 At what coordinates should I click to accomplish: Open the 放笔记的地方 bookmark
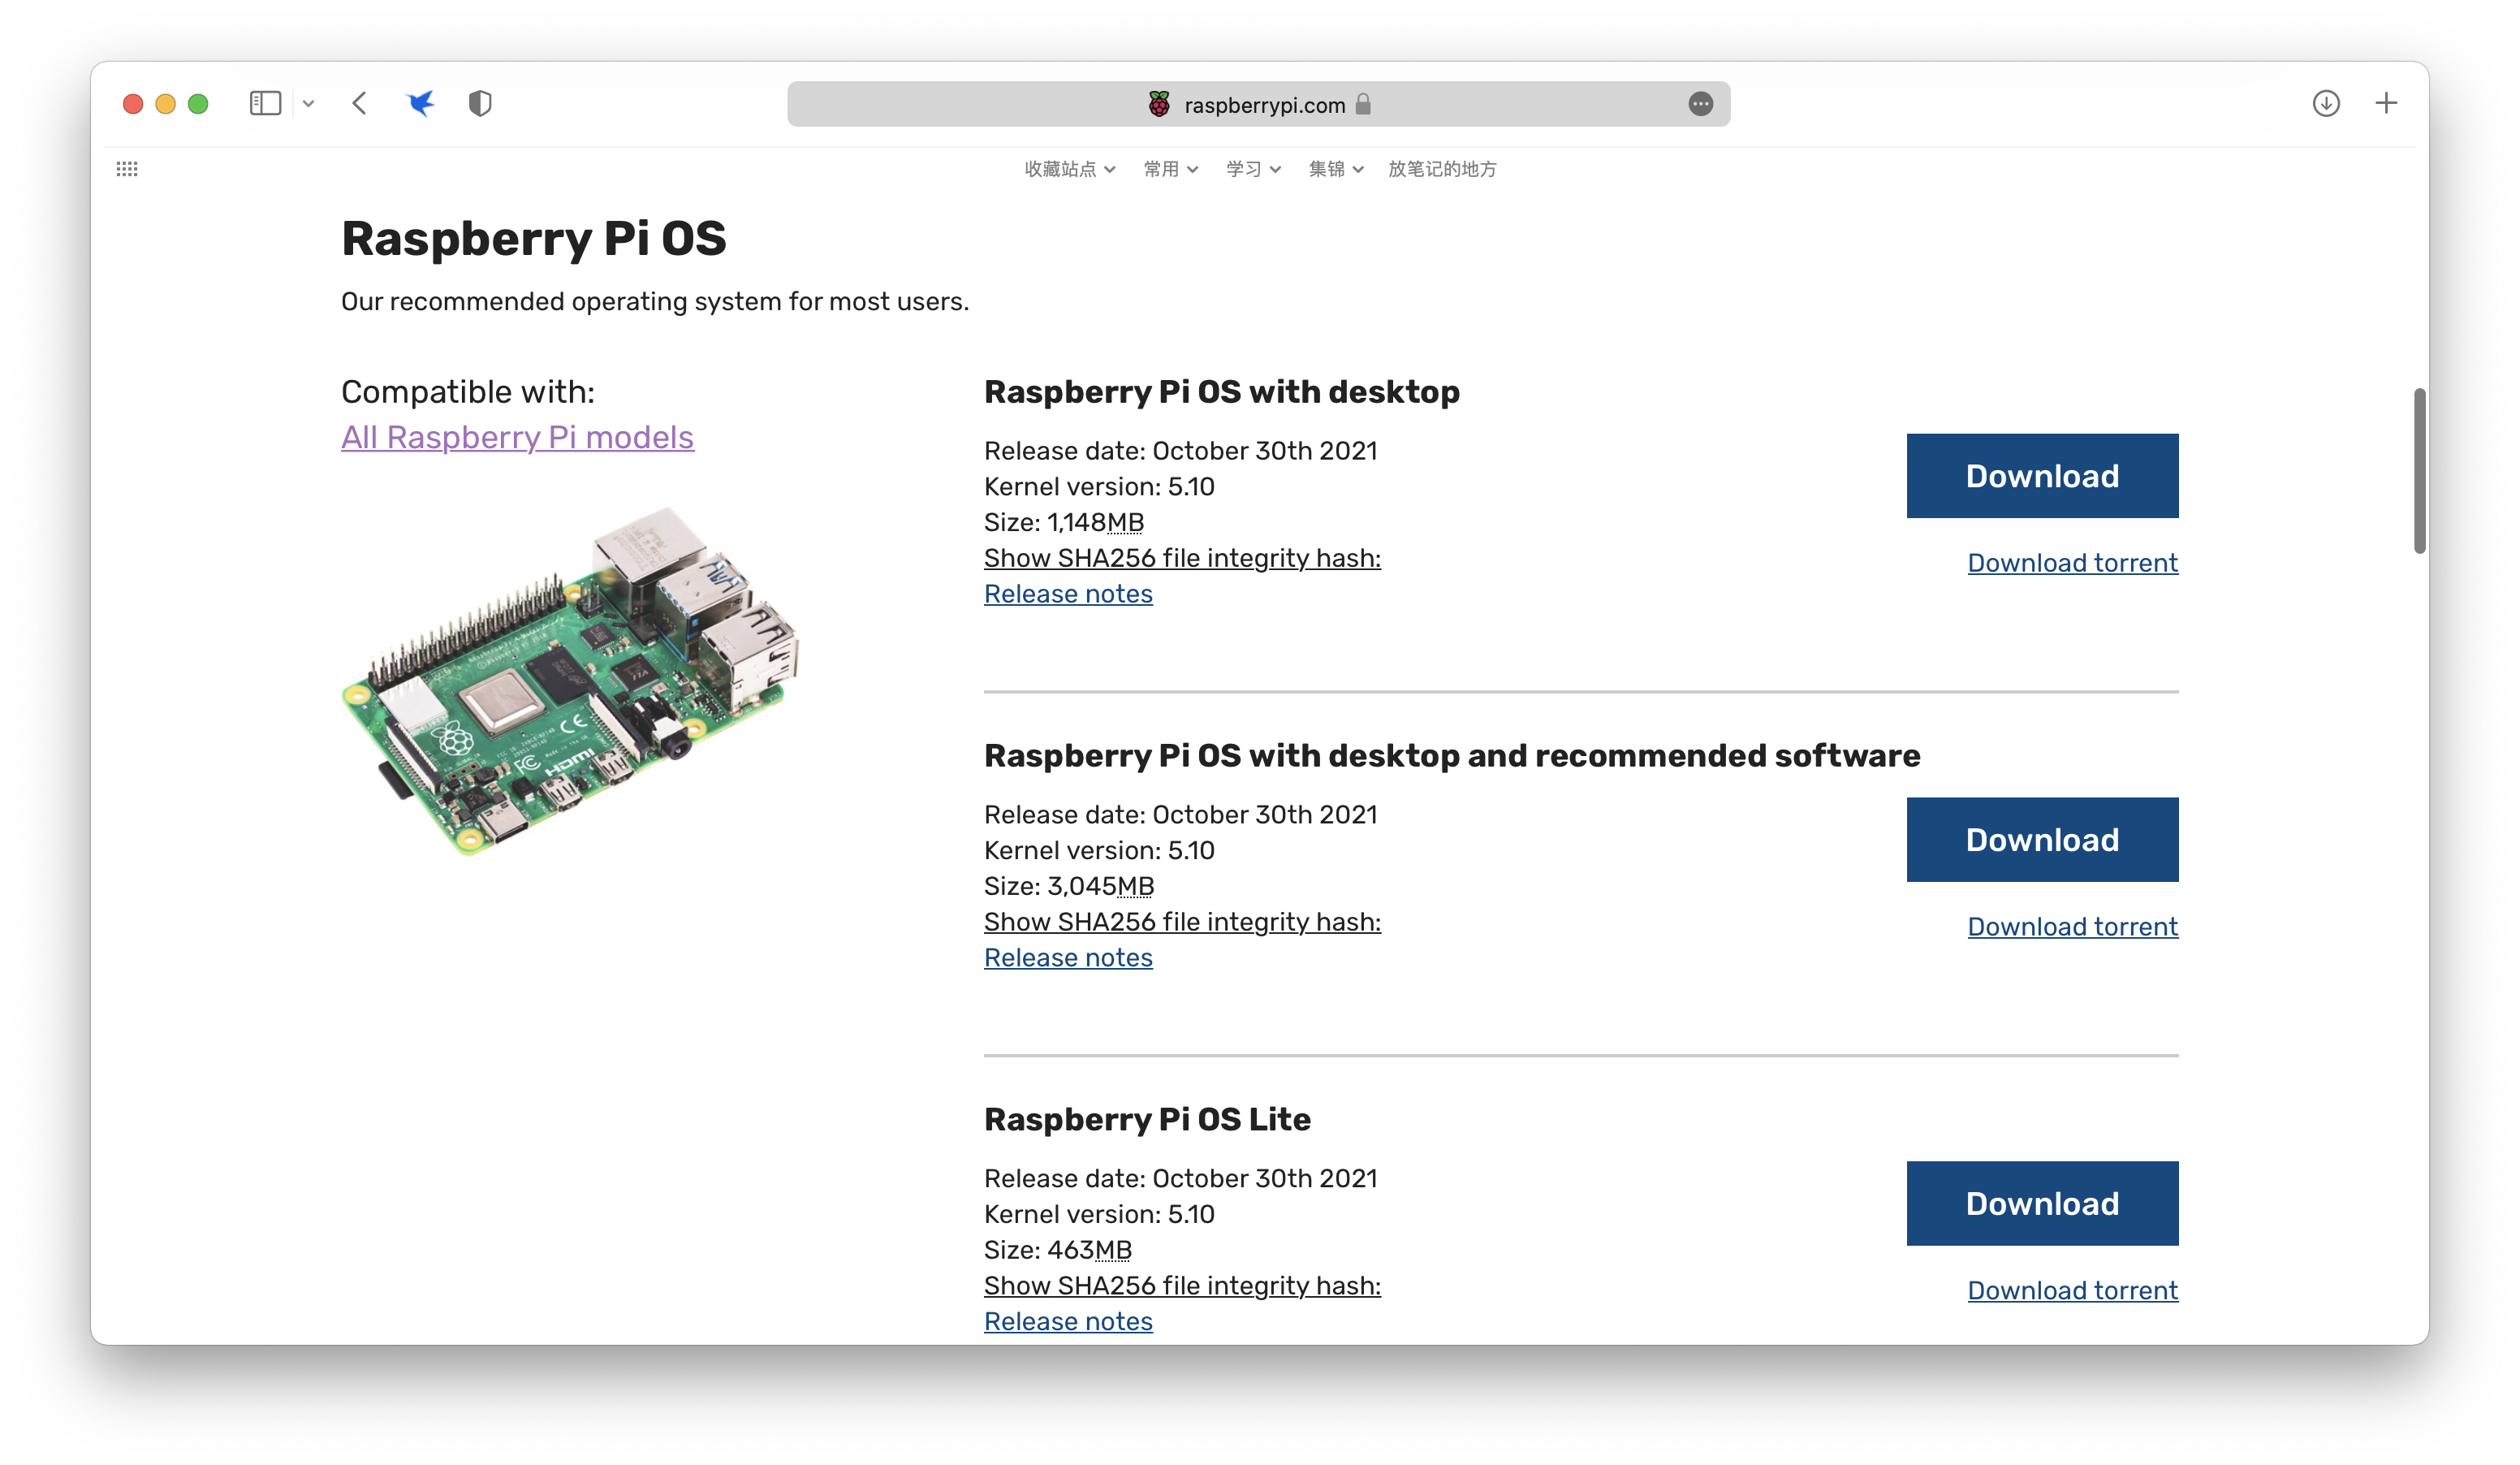coord(1442,169)
